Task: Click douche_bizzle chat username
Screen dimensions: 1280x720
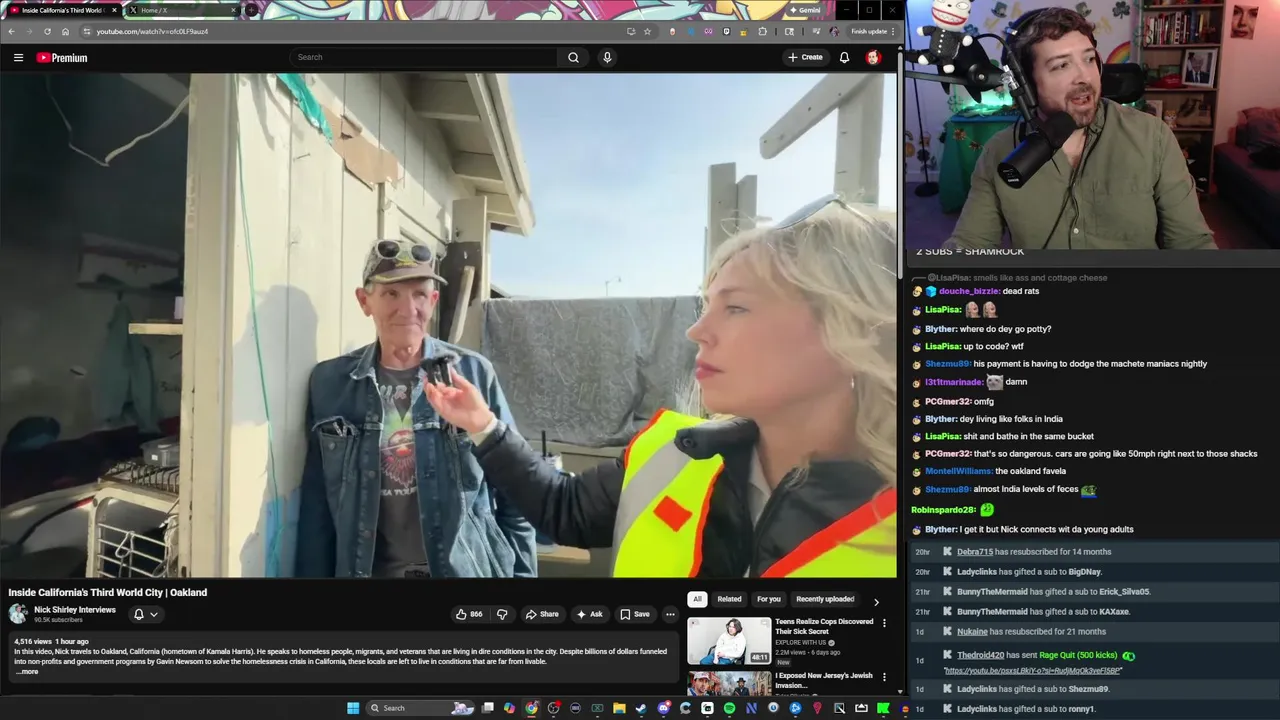Action: pos(969,291)
